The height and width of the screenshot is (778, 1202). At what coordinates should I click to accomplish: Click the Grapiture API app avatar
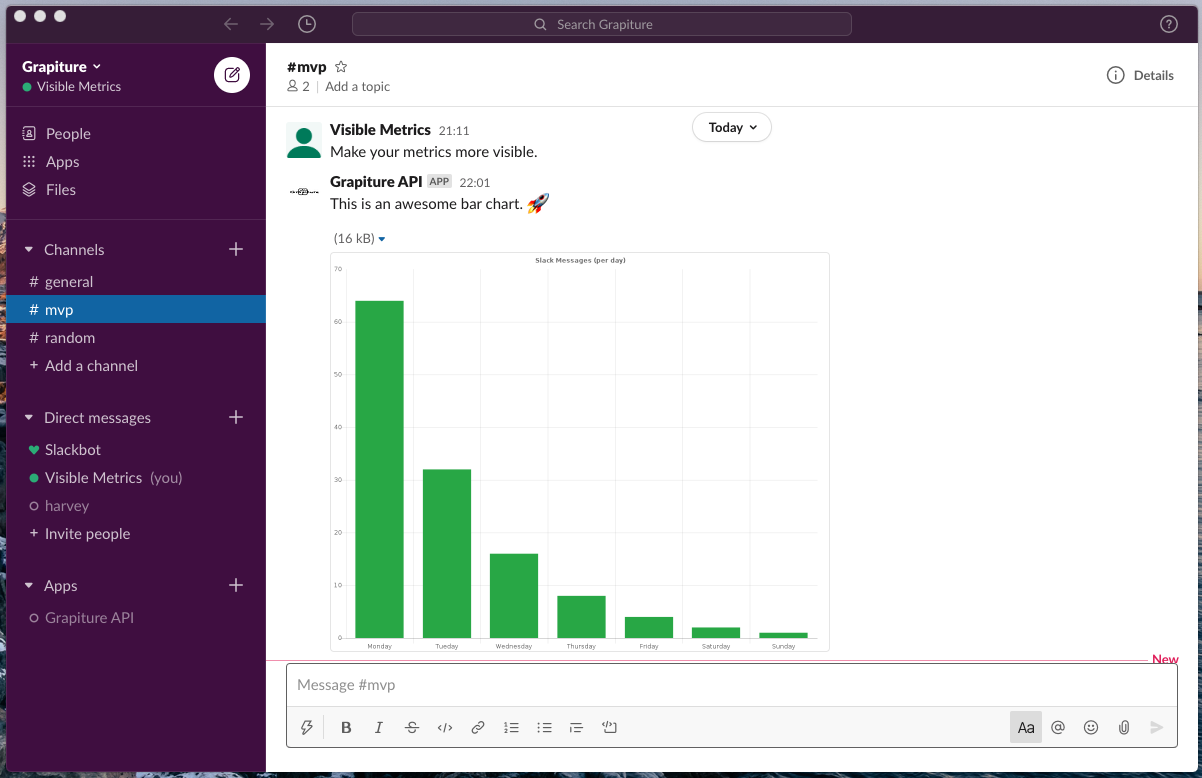point(304,190)
